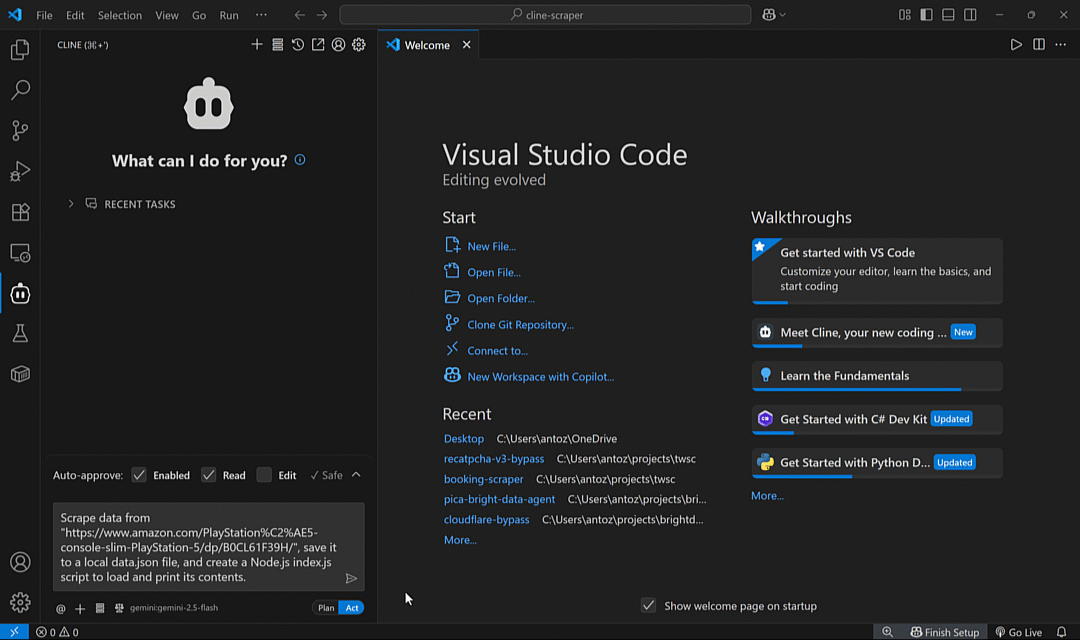
Task: Click the Run play icon in editor toolbar
Action: click(x=1016, y=45)
